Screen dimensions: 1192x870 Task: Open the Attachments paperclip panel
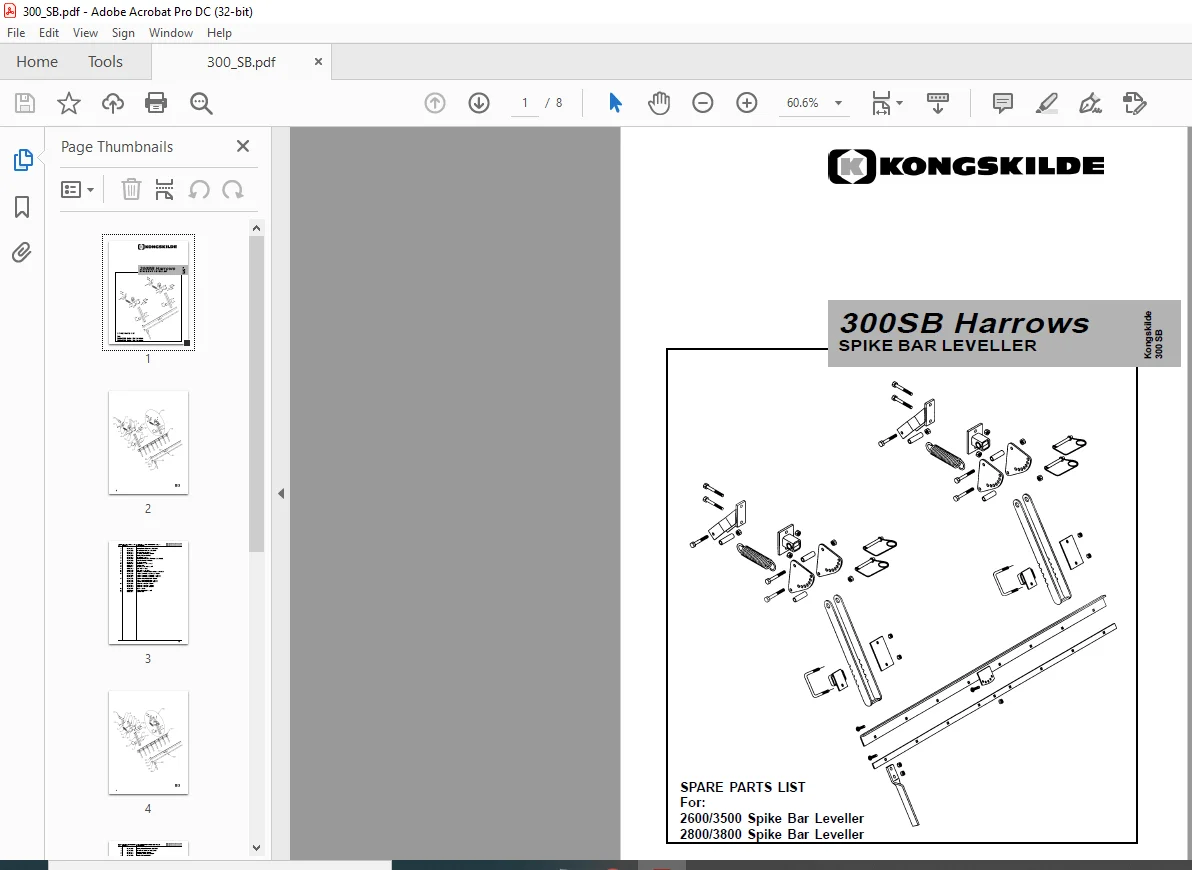(22, 252)
